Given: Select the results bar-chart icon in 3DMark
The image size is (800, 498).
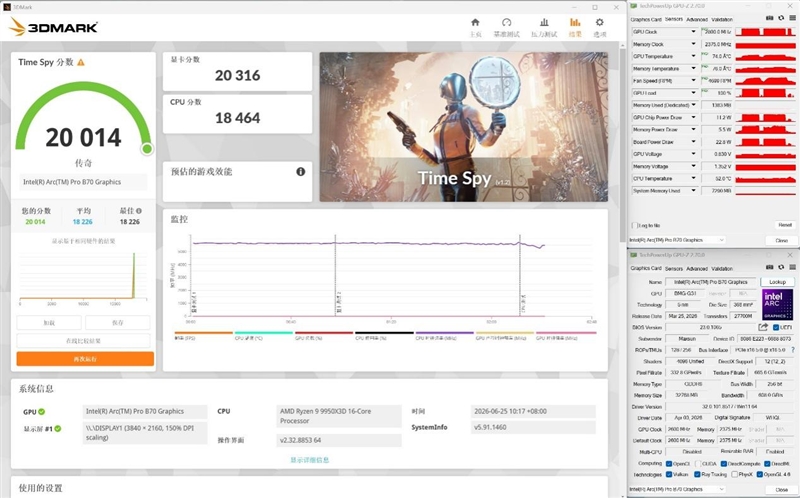Looking at the screenshot, I should coord(575,22).
